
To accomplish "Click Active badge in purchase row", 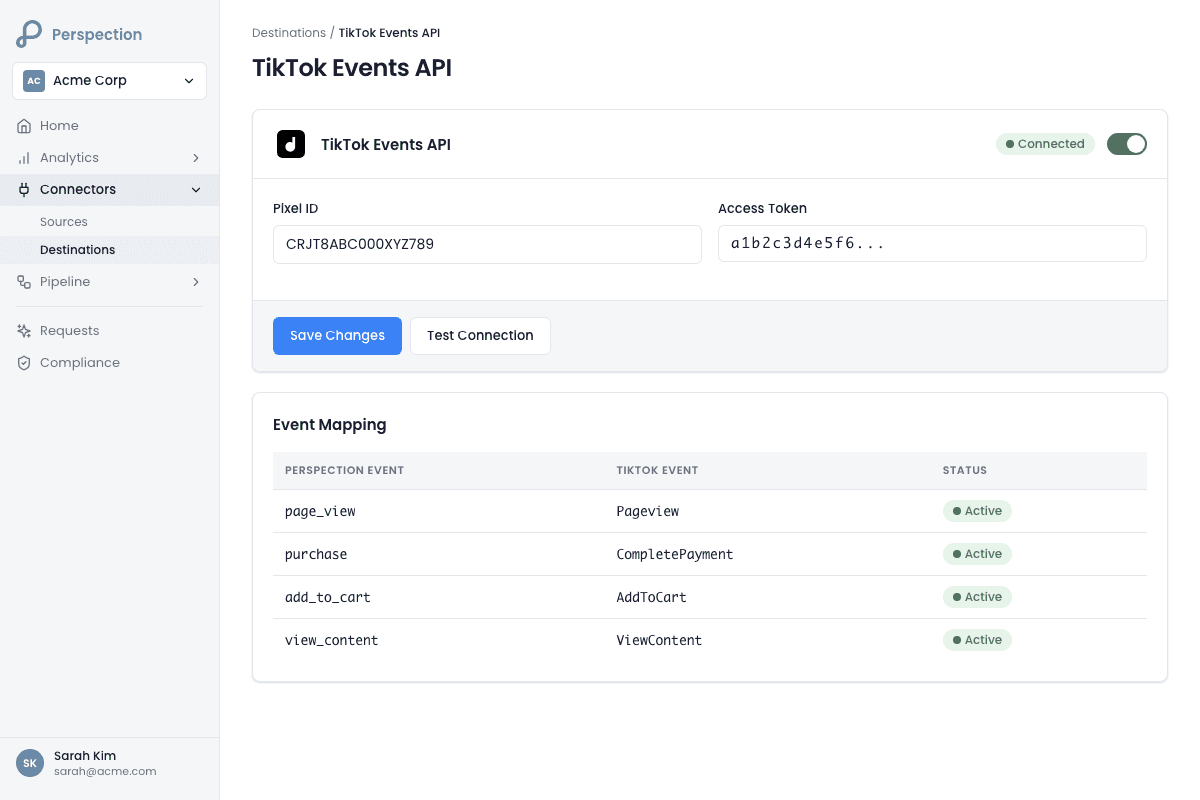I will 977,554.
